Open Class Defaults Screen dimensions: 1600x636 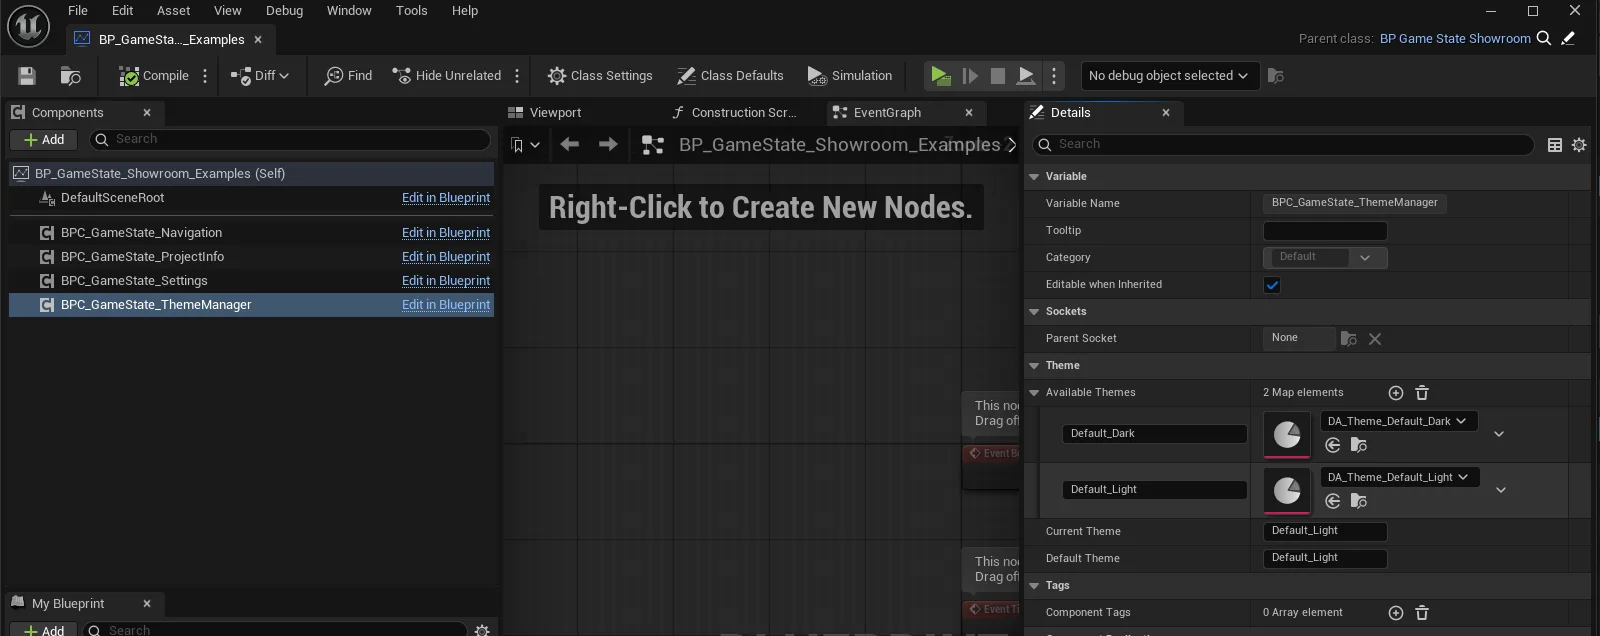[x=730, y=76]
